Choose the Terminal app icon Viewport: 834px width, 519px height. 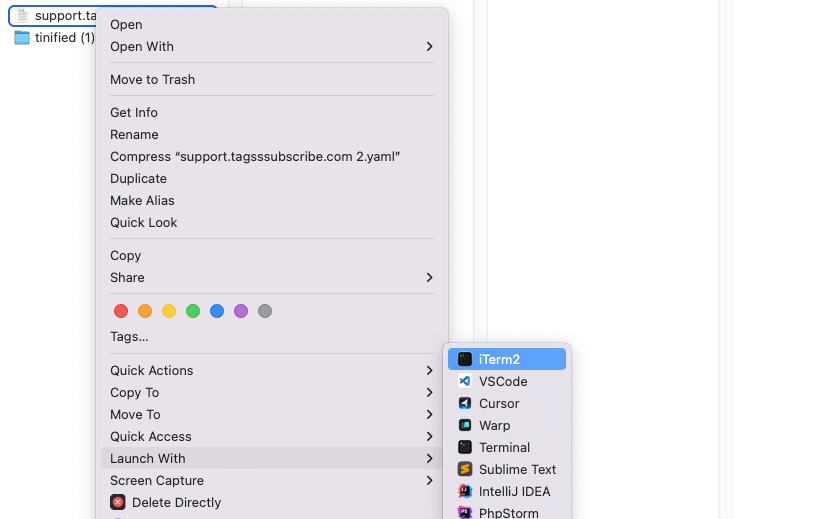tap(465, 447)
